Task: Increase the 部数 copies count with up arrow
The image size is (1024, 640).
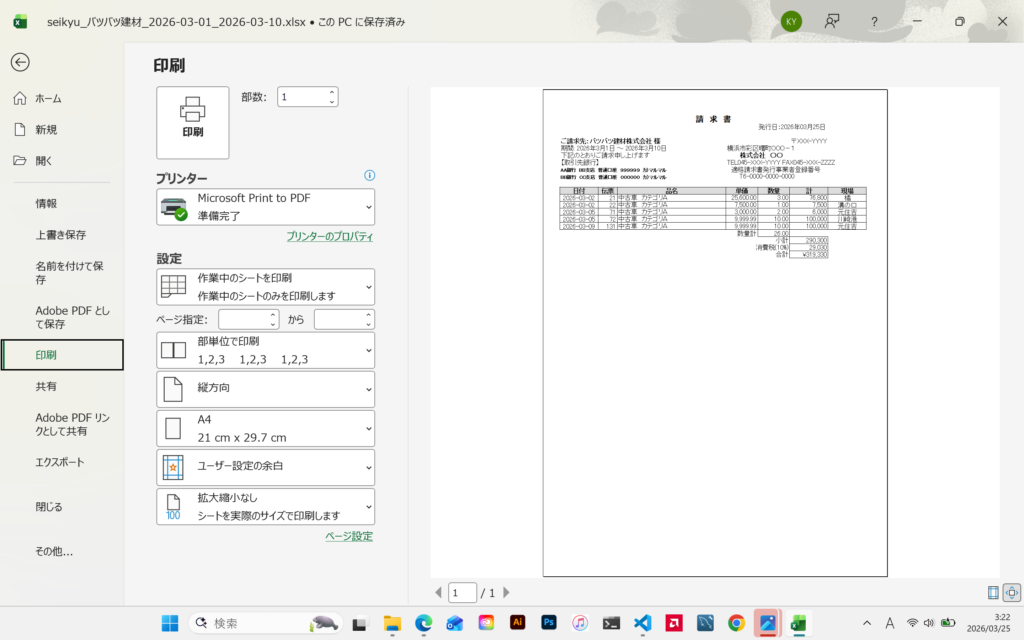Action: (332, 92)
